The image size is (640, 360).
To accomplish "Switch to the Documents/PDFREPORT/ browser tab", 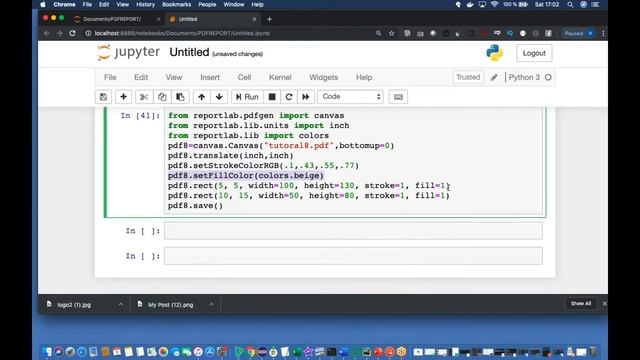I will pyautogui.click(x=112, y=19).
